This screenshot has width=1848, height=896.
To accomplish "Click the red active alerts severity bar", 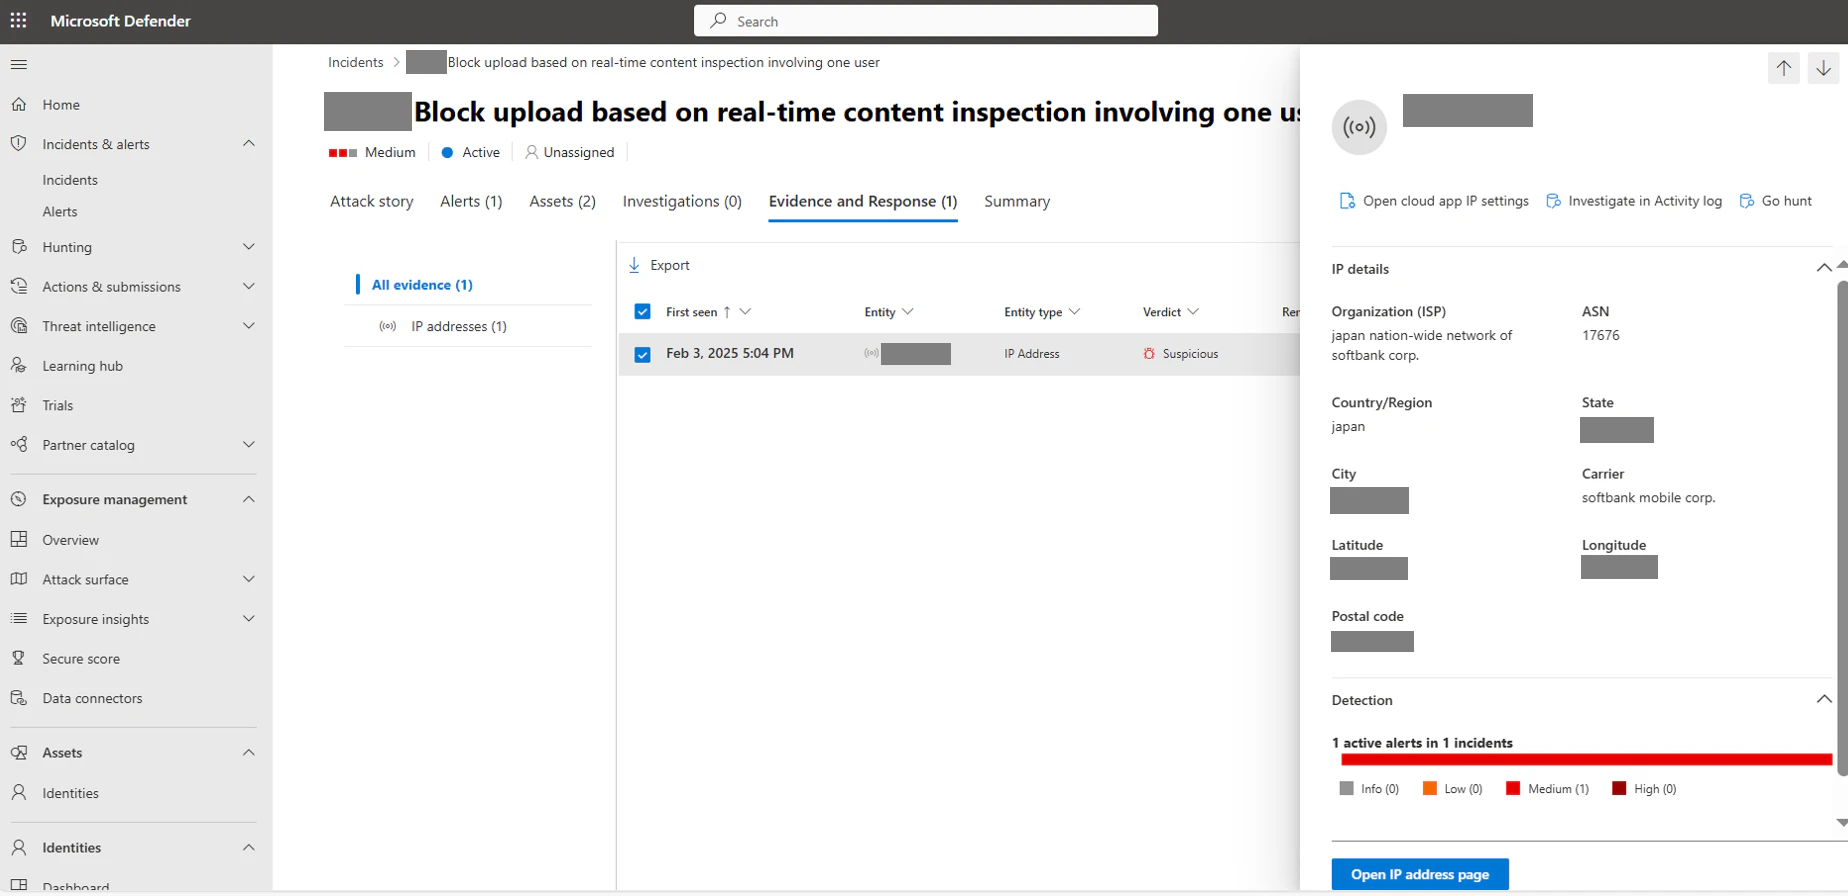I will pos(1586,760).
